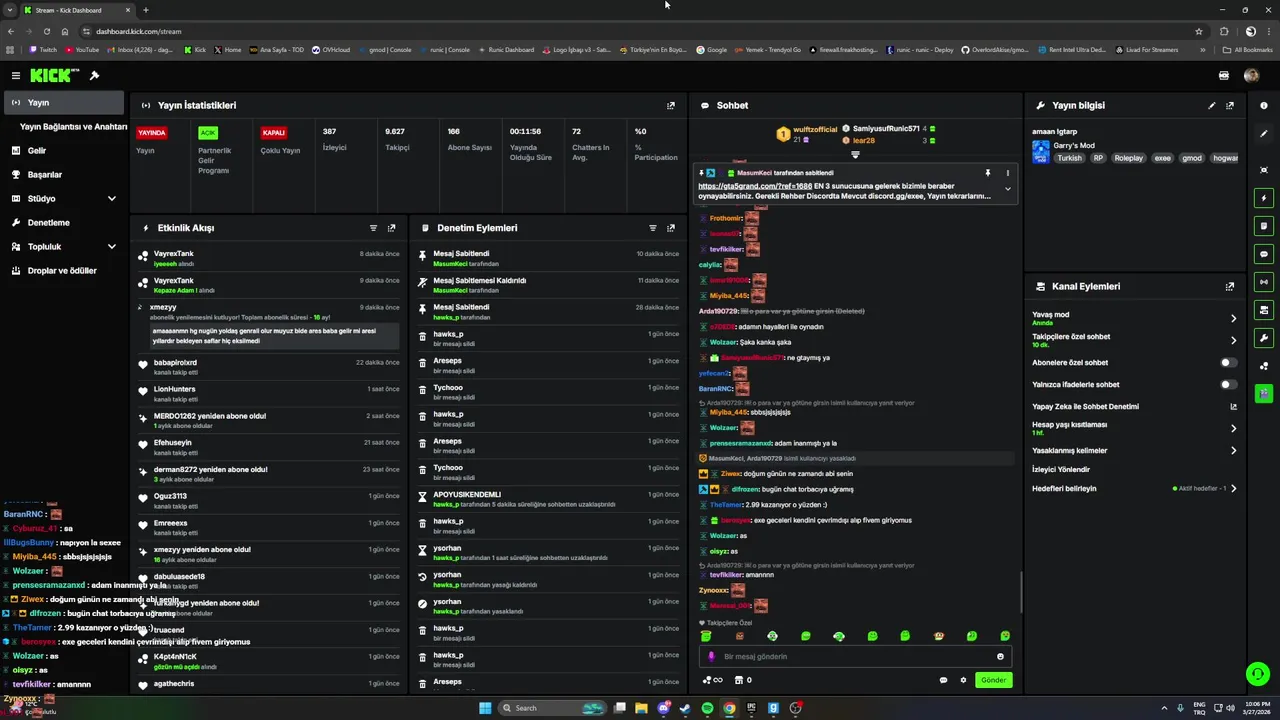The image size is (1280, 720).
Task: Click the Roleplay tag
Action: point(1128,158)
